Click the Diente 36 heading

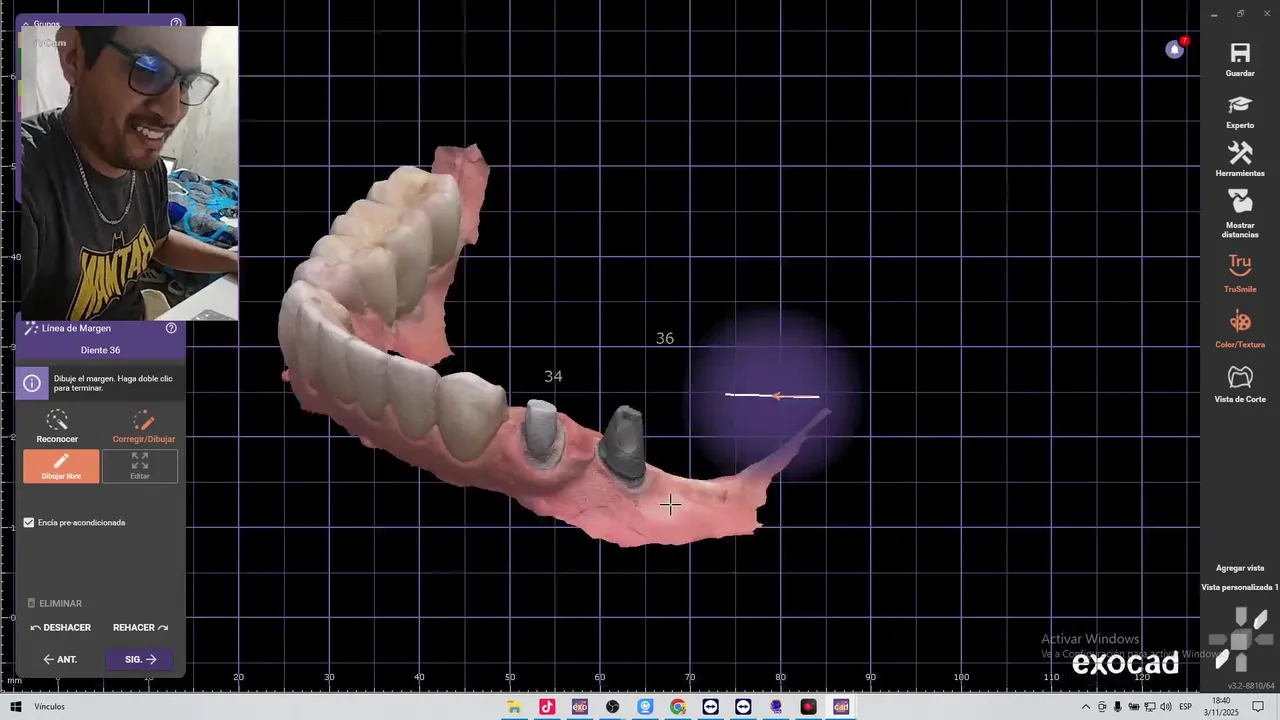tap(100, 350)
